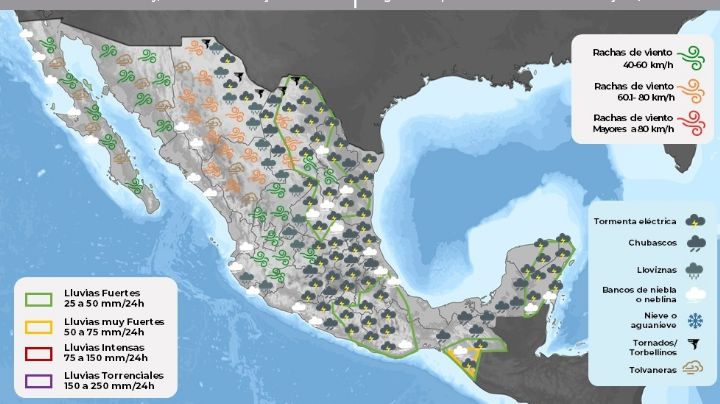
Task: Click the orange wind gust legend icon
Action: click(x=692, y=91)
